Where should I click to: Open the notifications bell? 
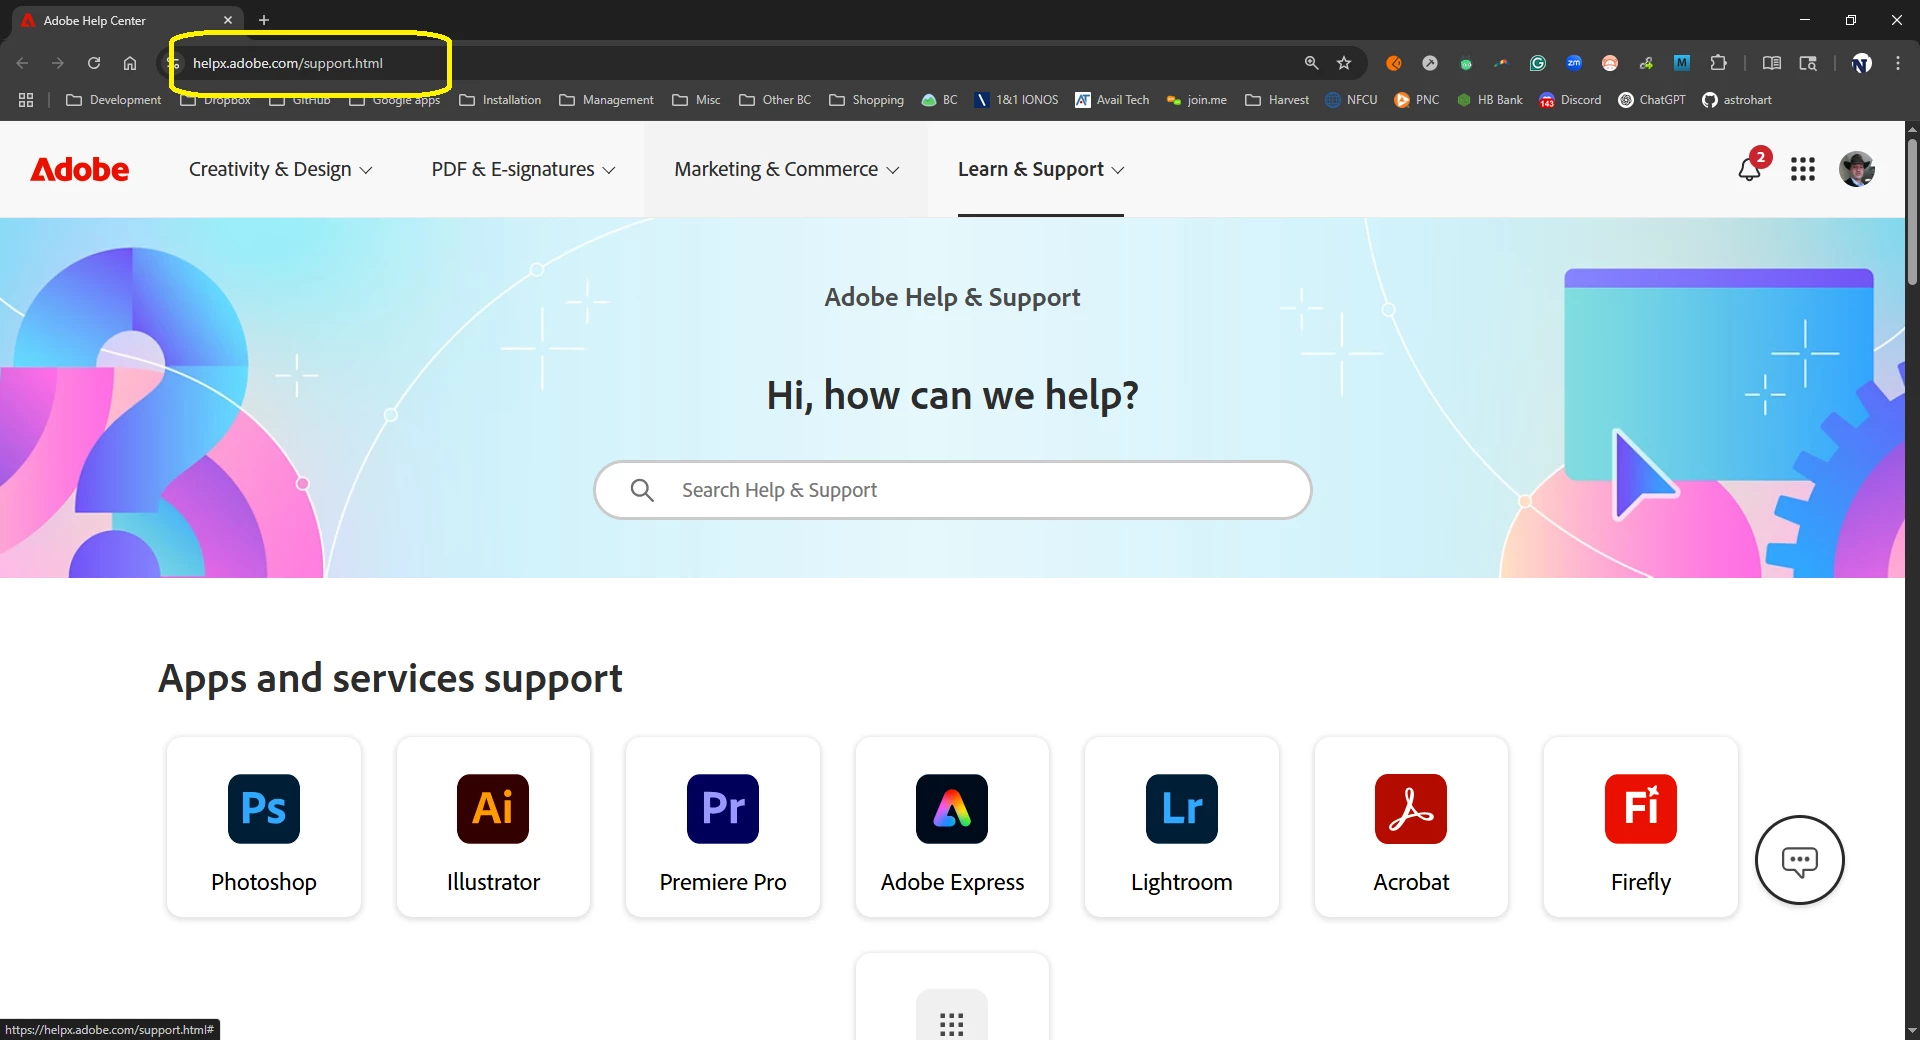click(1750, 168)
